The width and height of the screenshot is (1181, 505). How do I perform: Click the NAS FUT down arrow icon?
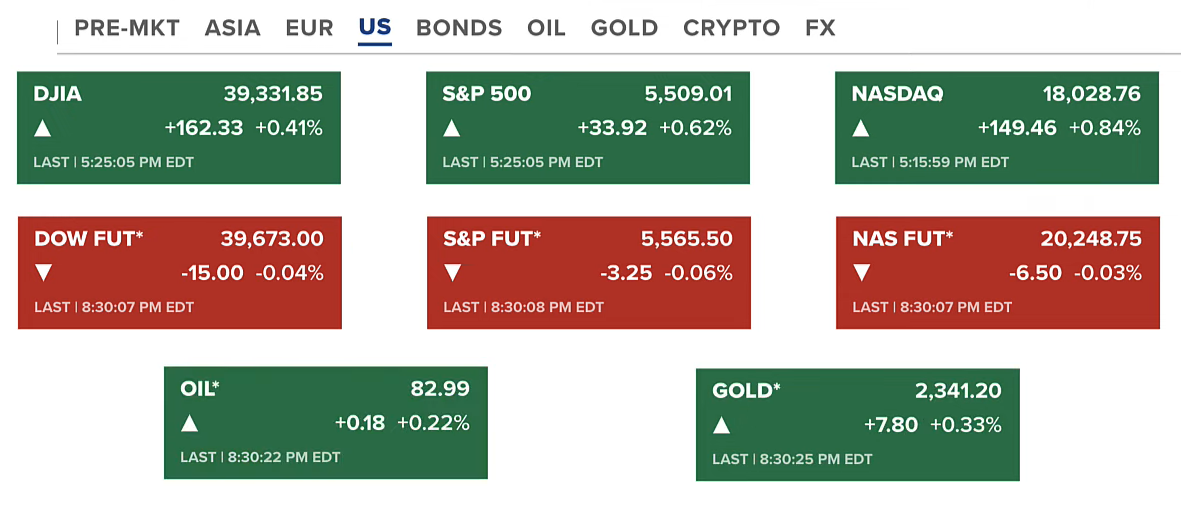pos(862,273)
